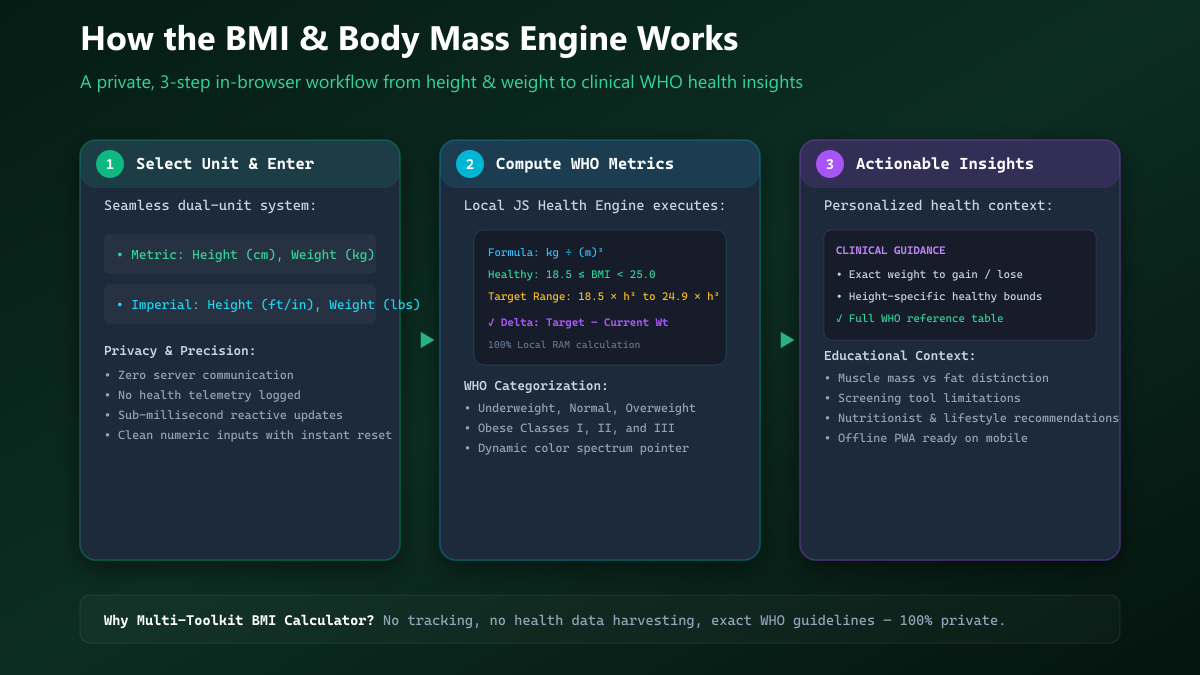This screenshot has width=1200, height=675.
Task: Click the Formula kg ÷ (m)² line
Action: click(x=545, y=252)
